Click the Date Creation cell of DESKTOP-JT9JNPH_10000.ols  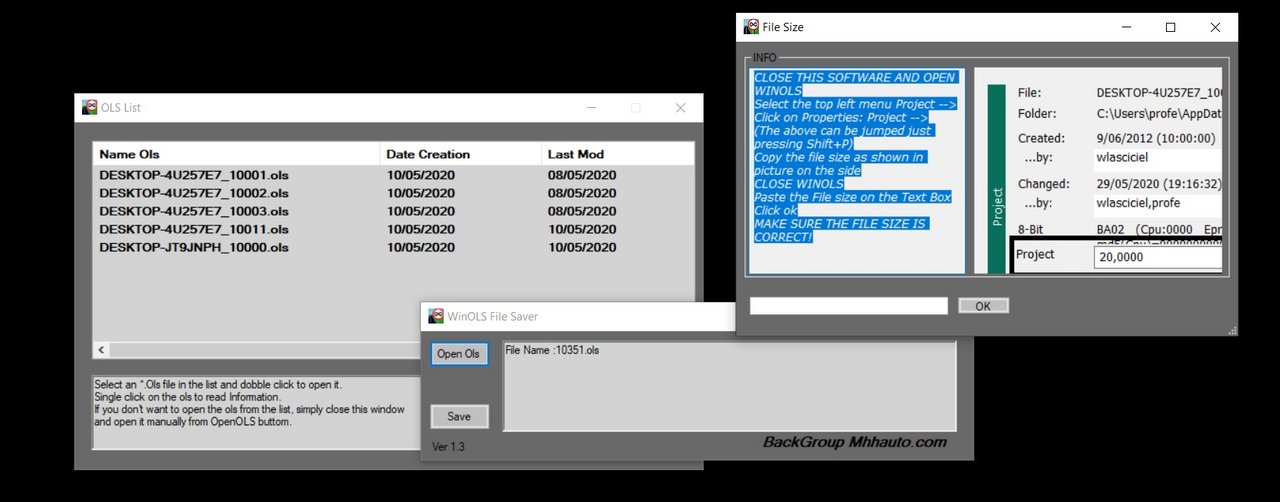[x=421, y=247]
